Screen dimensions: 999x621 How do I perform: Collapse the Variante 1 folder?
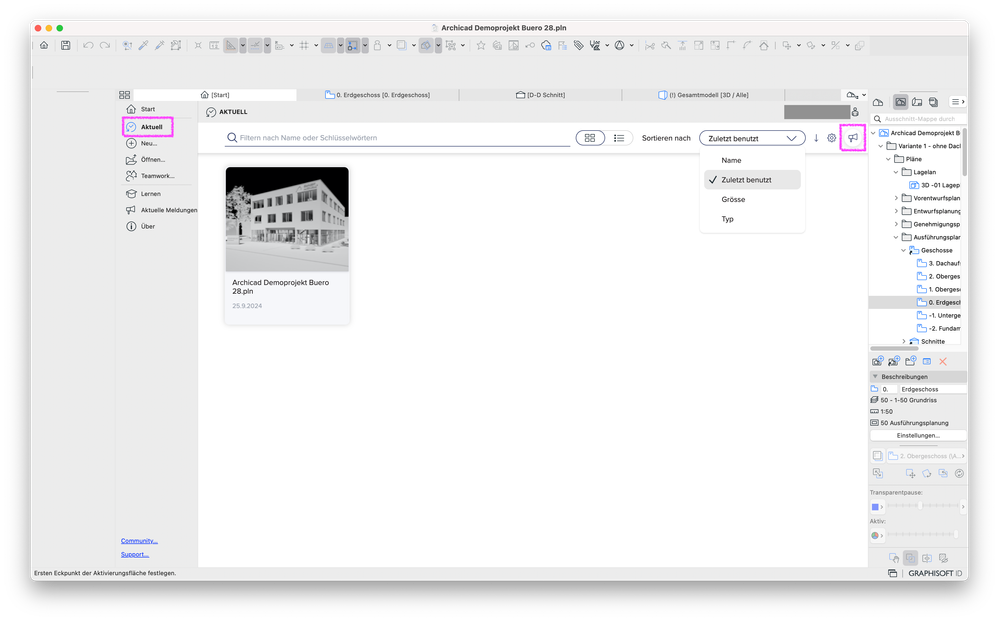tap(881, 146)
